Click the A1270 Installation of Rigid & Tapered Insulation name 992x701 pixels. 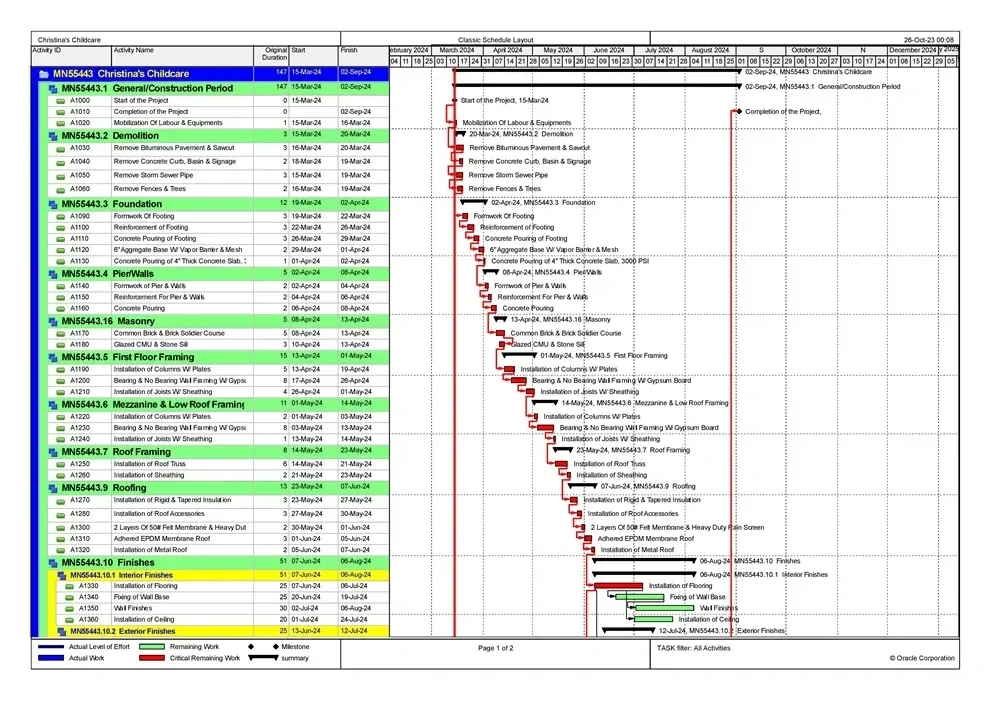(172, 500)
